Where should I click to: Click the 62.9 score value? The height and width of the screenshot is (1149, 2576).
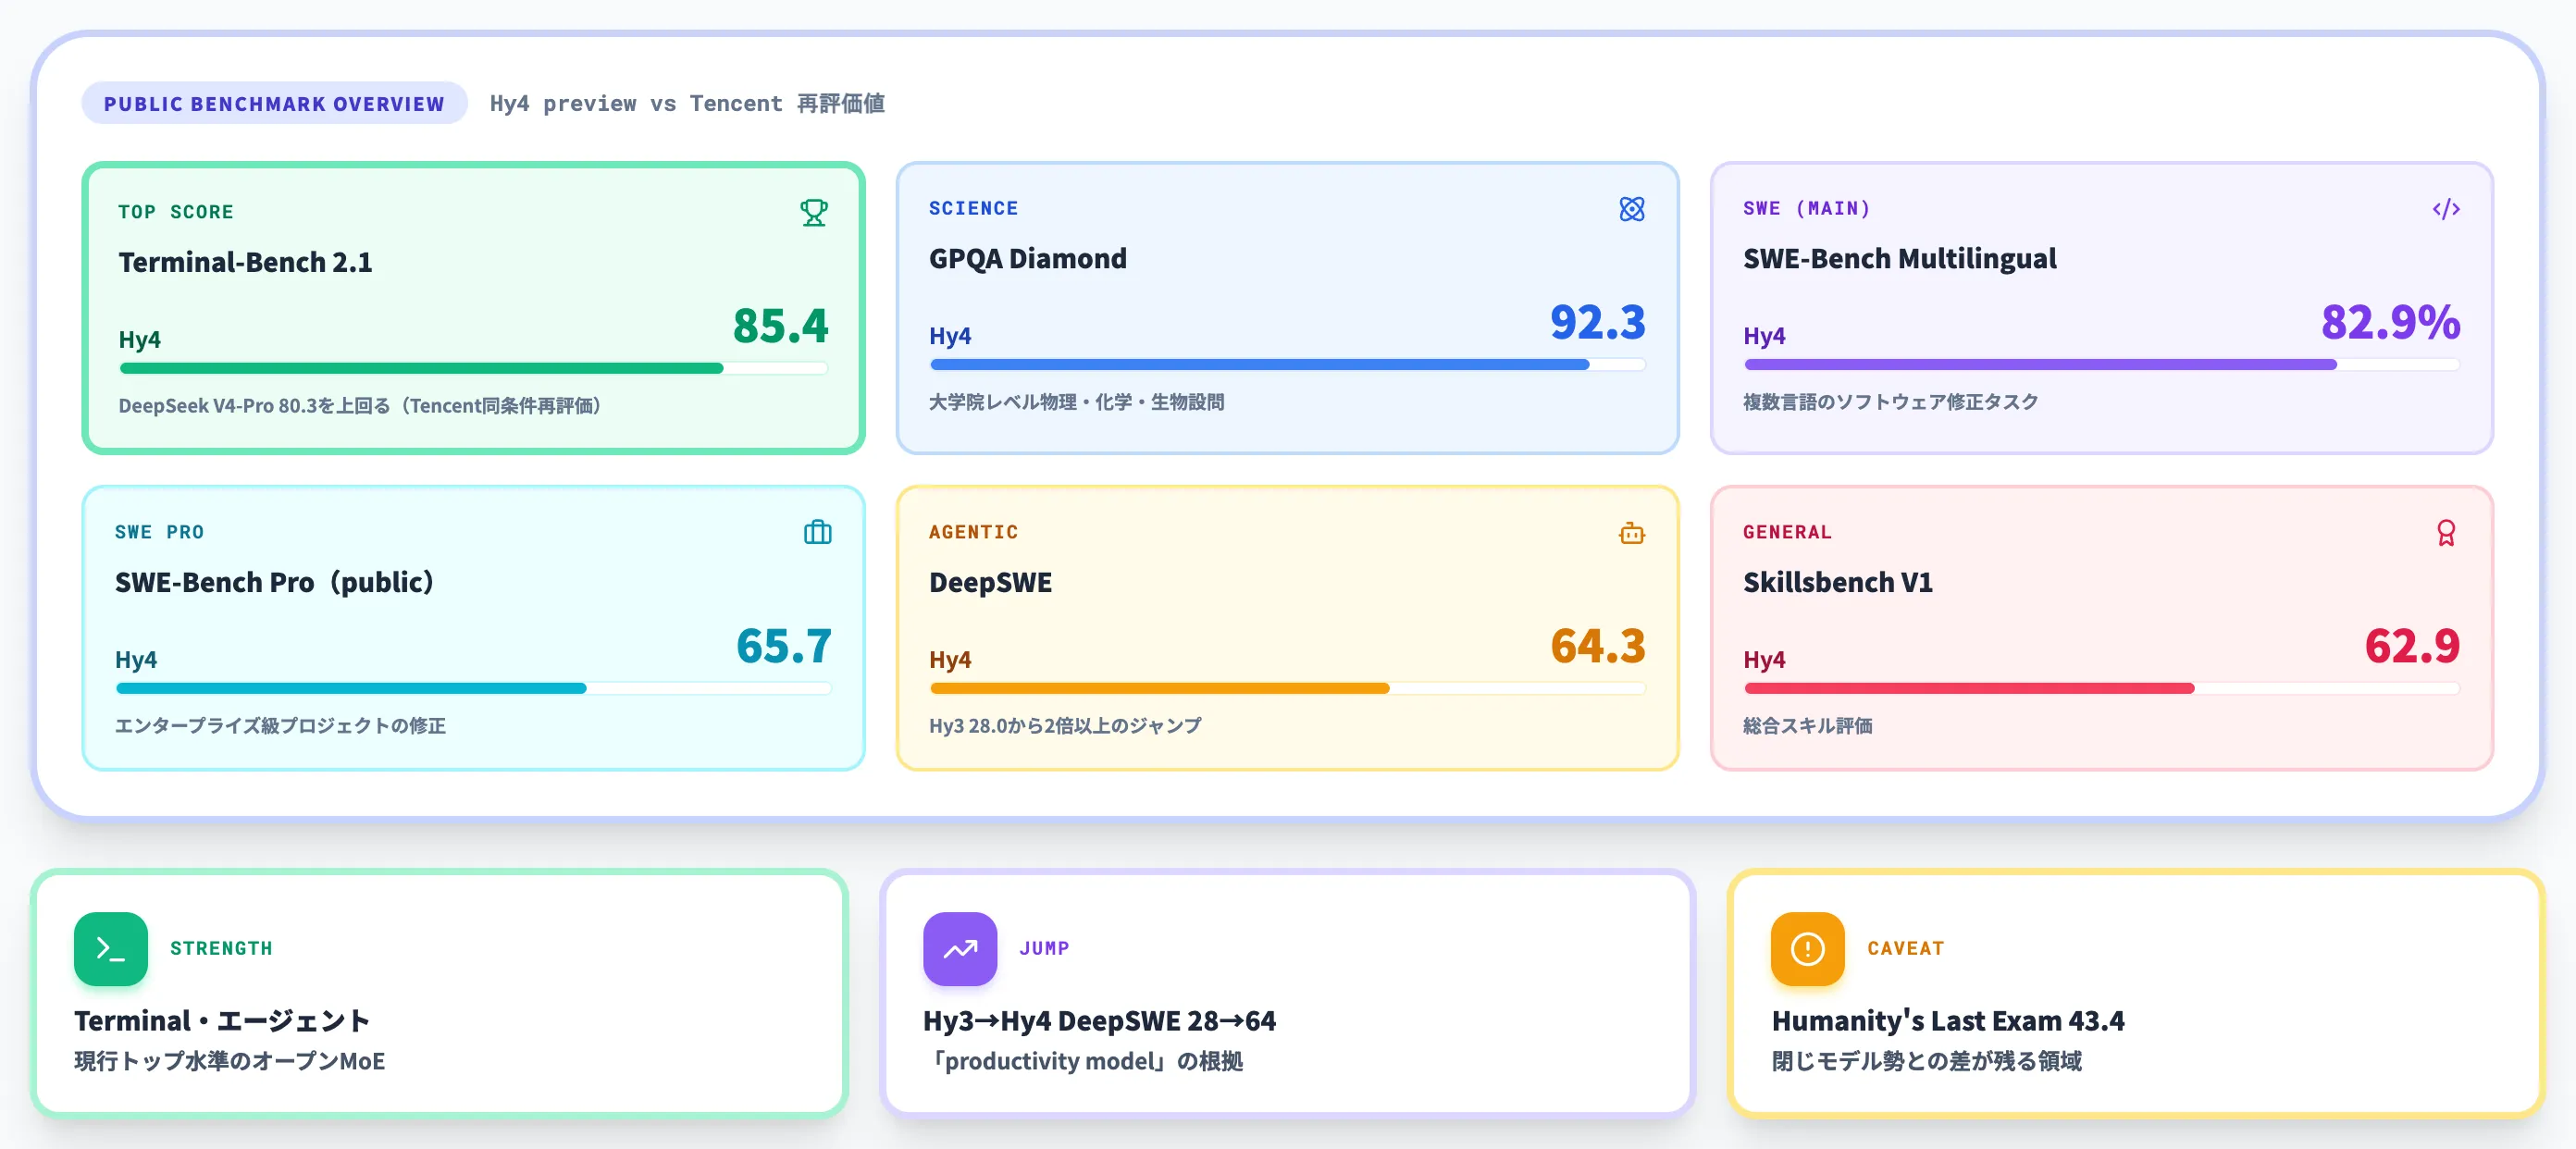coord(2412,645)
